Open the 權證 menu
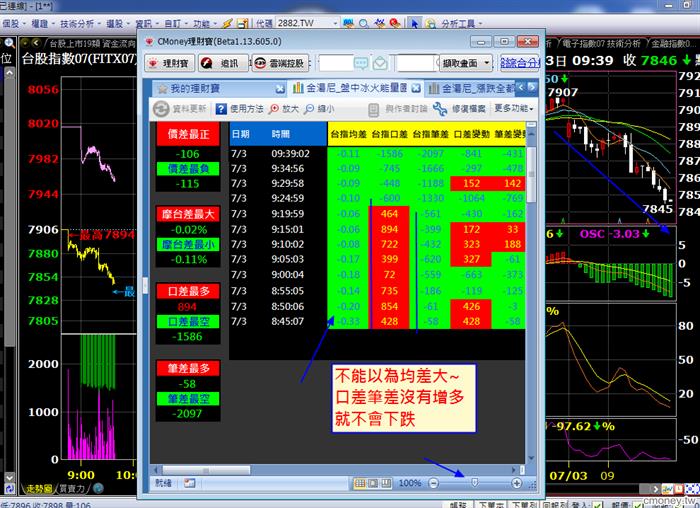The width and height of the screenshot is (700, 508). (42, 24)
